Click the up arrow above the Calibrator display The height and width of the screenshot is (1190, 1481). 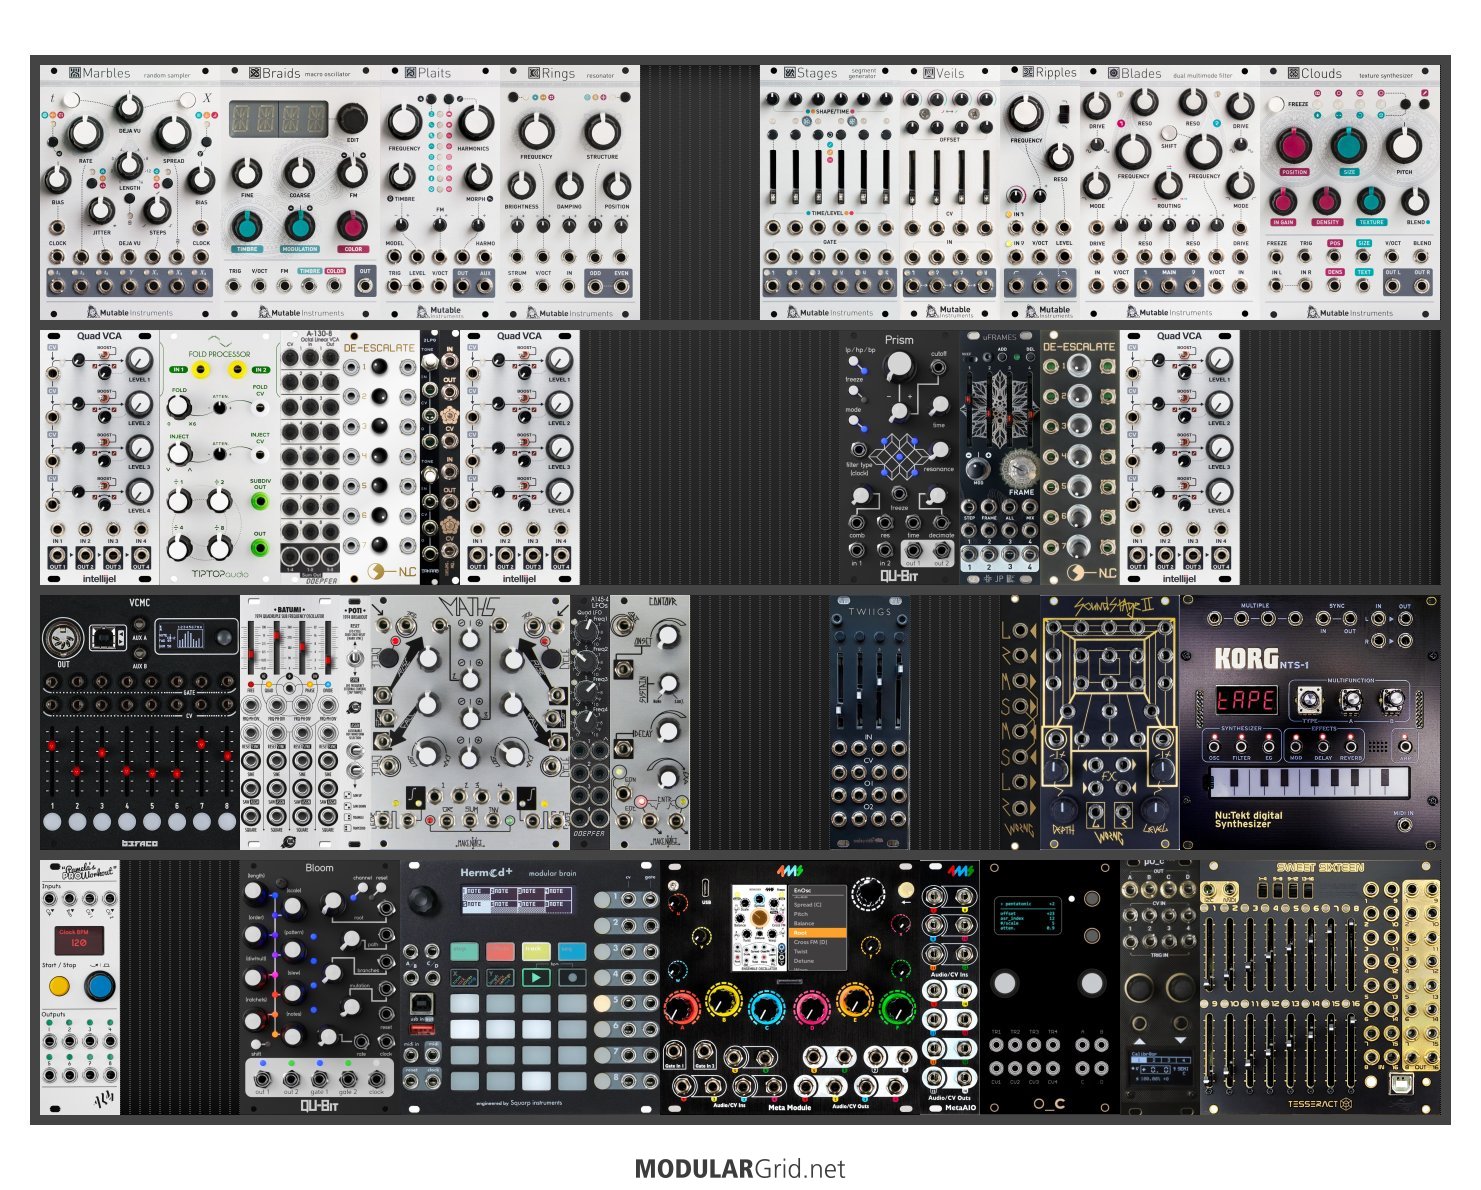click(x=1139, y=1040)
